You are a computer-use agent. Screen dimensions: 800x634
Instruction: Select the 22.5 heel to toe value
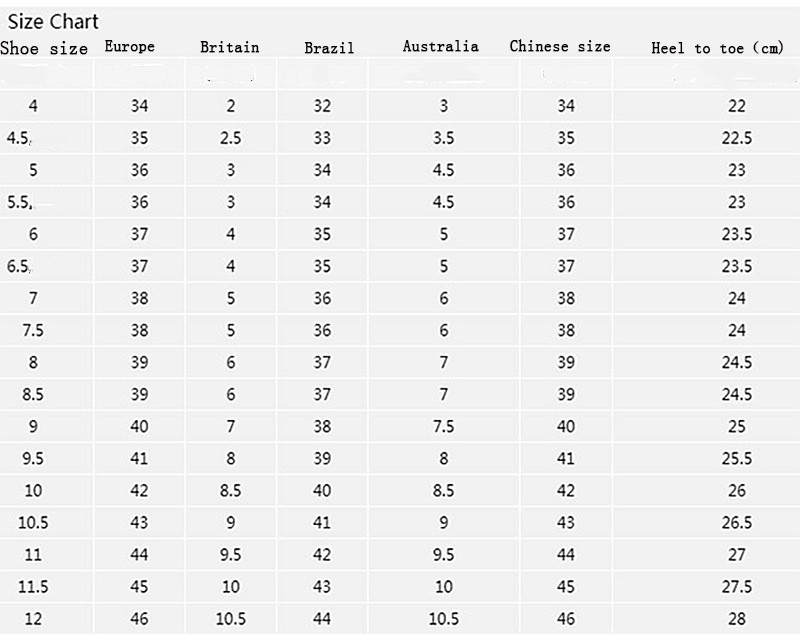click(x=737, y=139)
